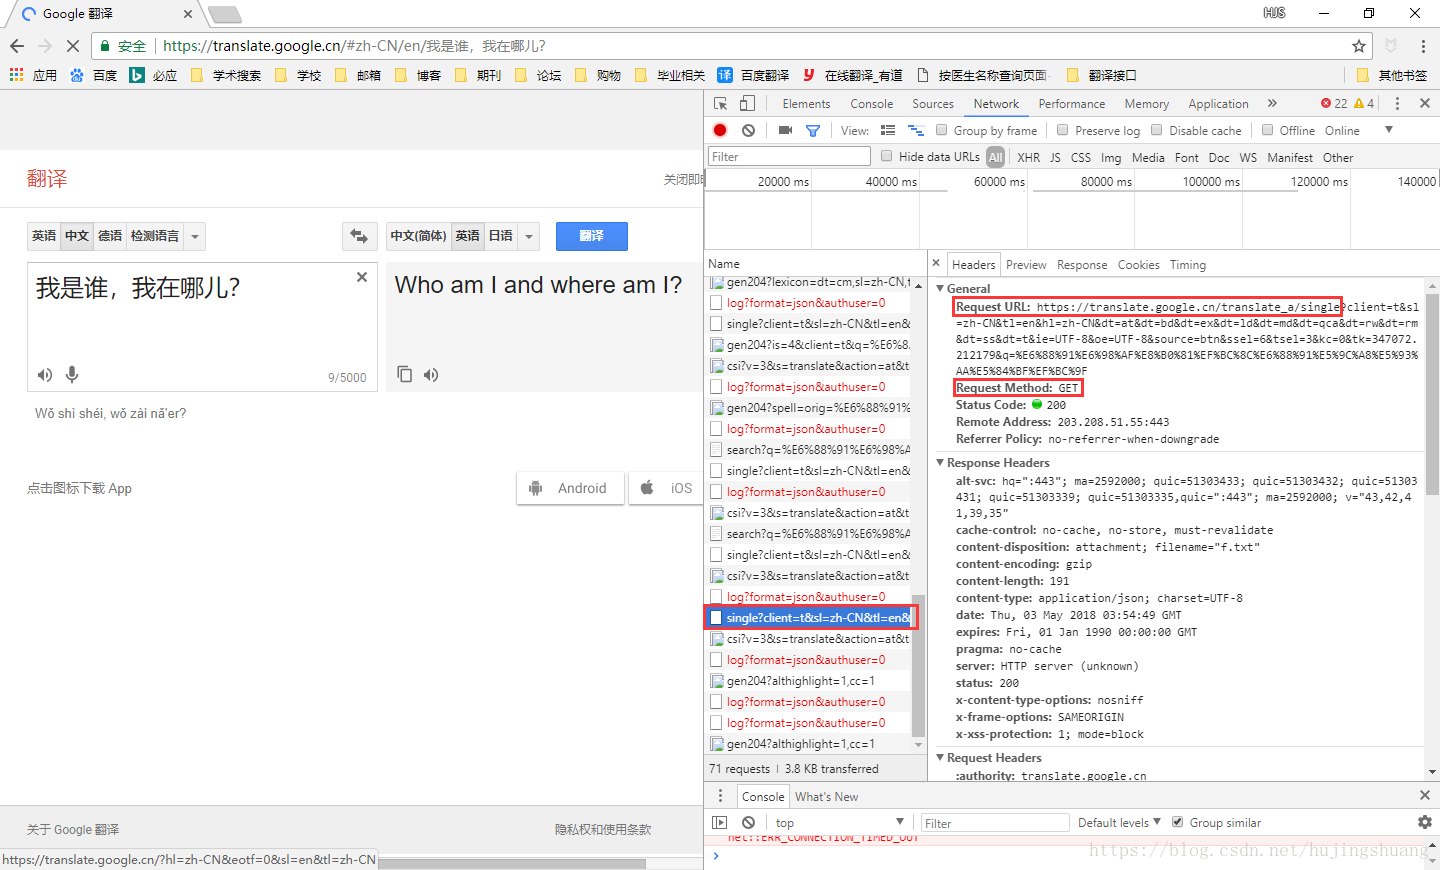Screen dimensions: 1440x870
Task: Go back in browser history
Action: tap(17, 46)
